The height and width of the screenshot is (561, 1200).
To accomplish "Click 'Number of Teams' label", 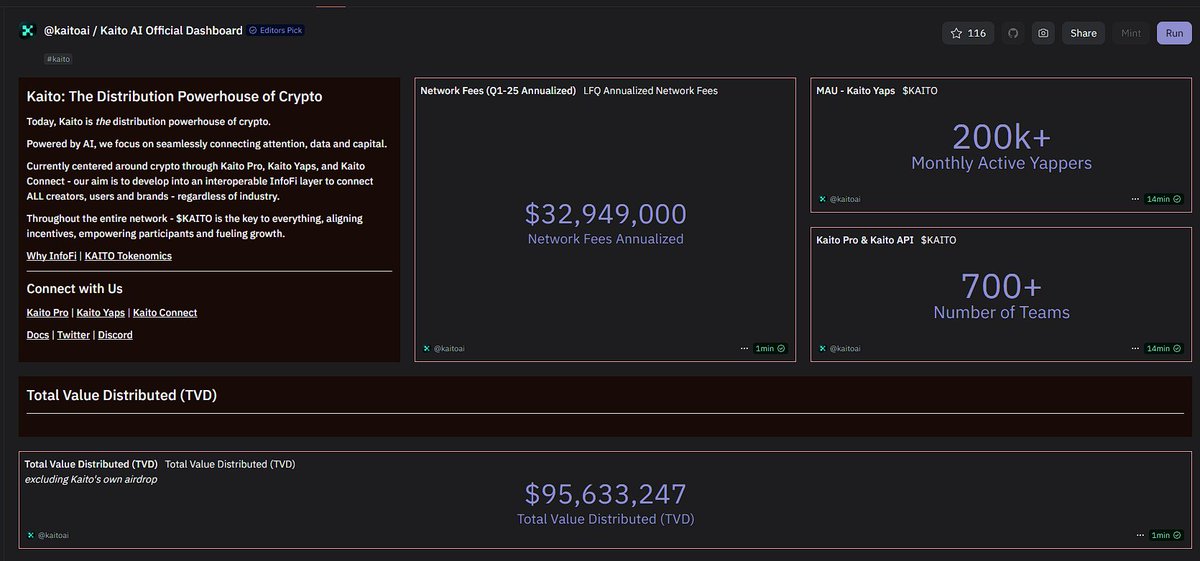I will 1002,313.
